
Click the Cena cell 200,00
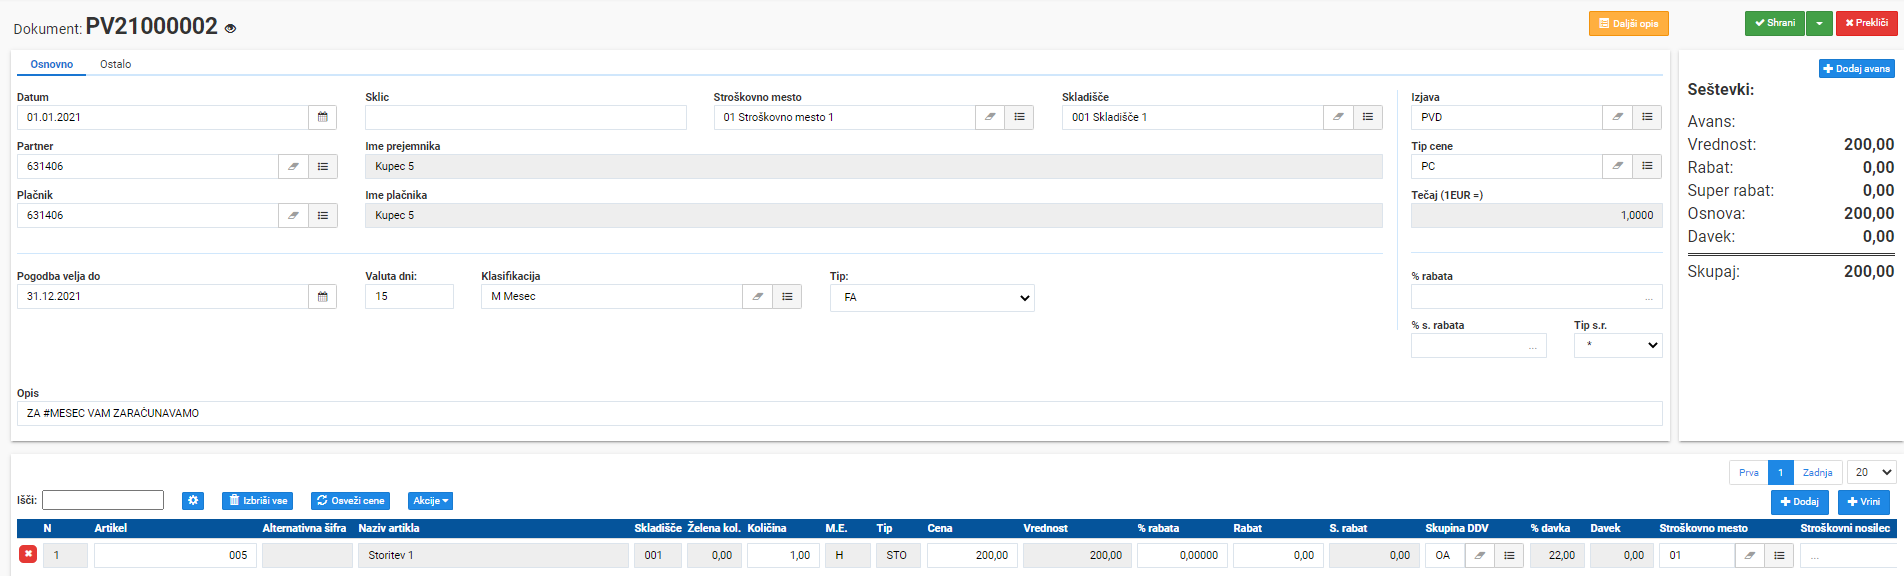tap(972, 555)
